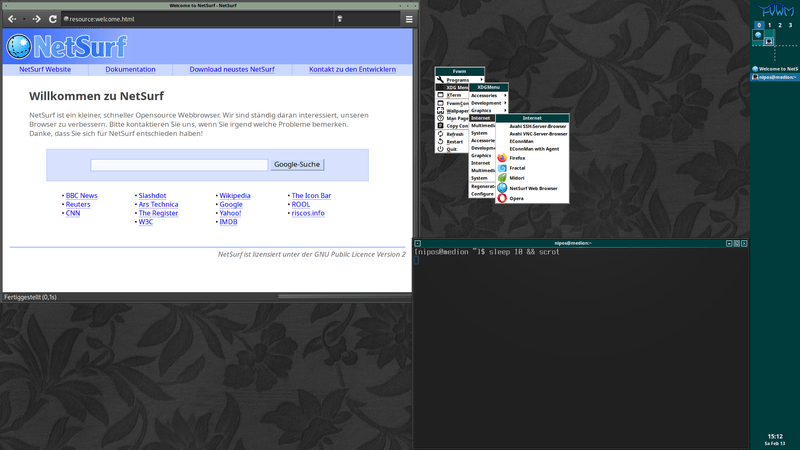Image resolution: width=800 pixels, height=450 pixels.
Task: Focus the Google search text field
Action: coord(179,165)
